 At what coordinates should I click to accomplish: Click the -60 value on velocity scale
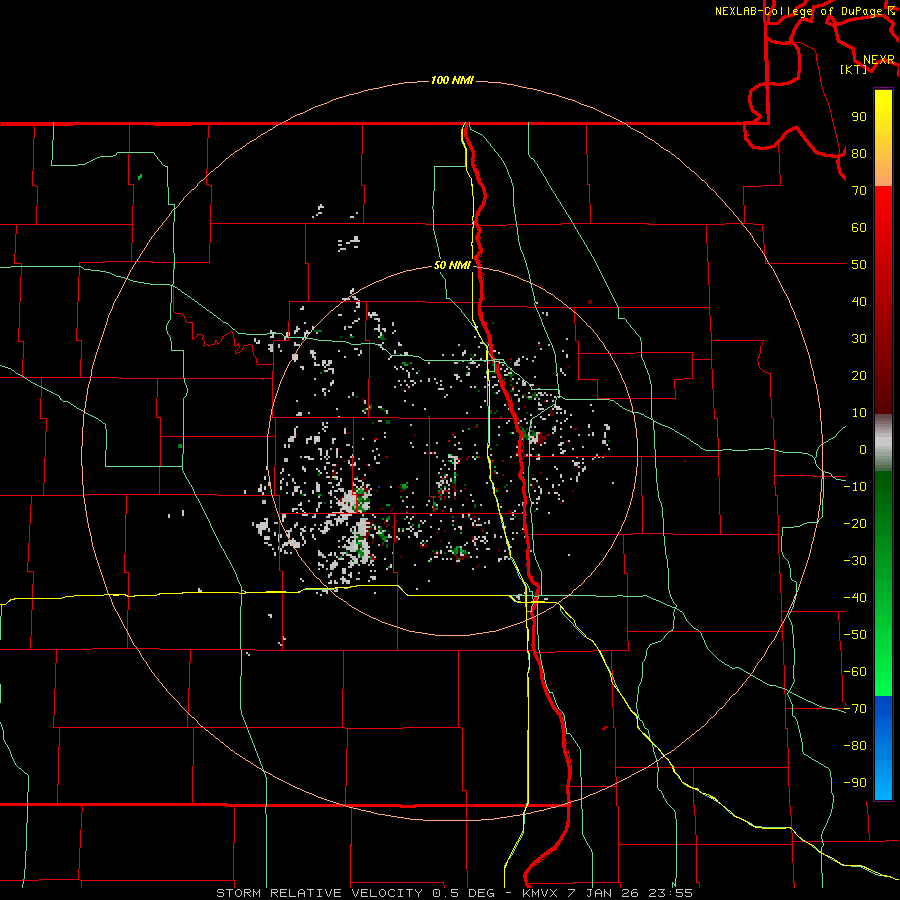point(855,672)
